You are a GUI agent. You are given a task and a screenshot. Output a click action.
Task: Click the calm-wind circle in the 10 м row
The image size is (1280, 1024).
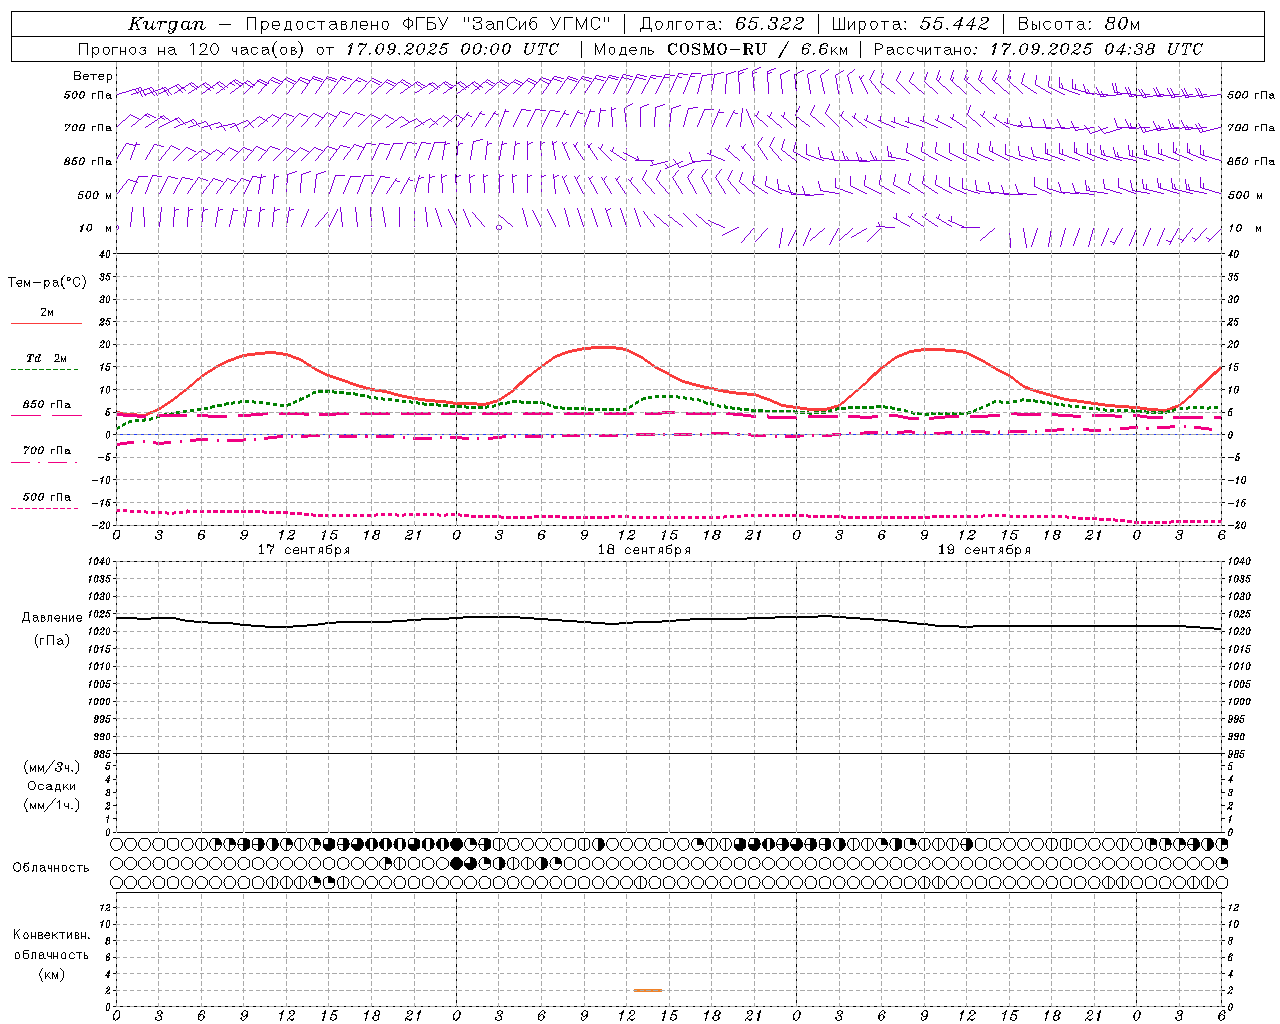(499, 227)
